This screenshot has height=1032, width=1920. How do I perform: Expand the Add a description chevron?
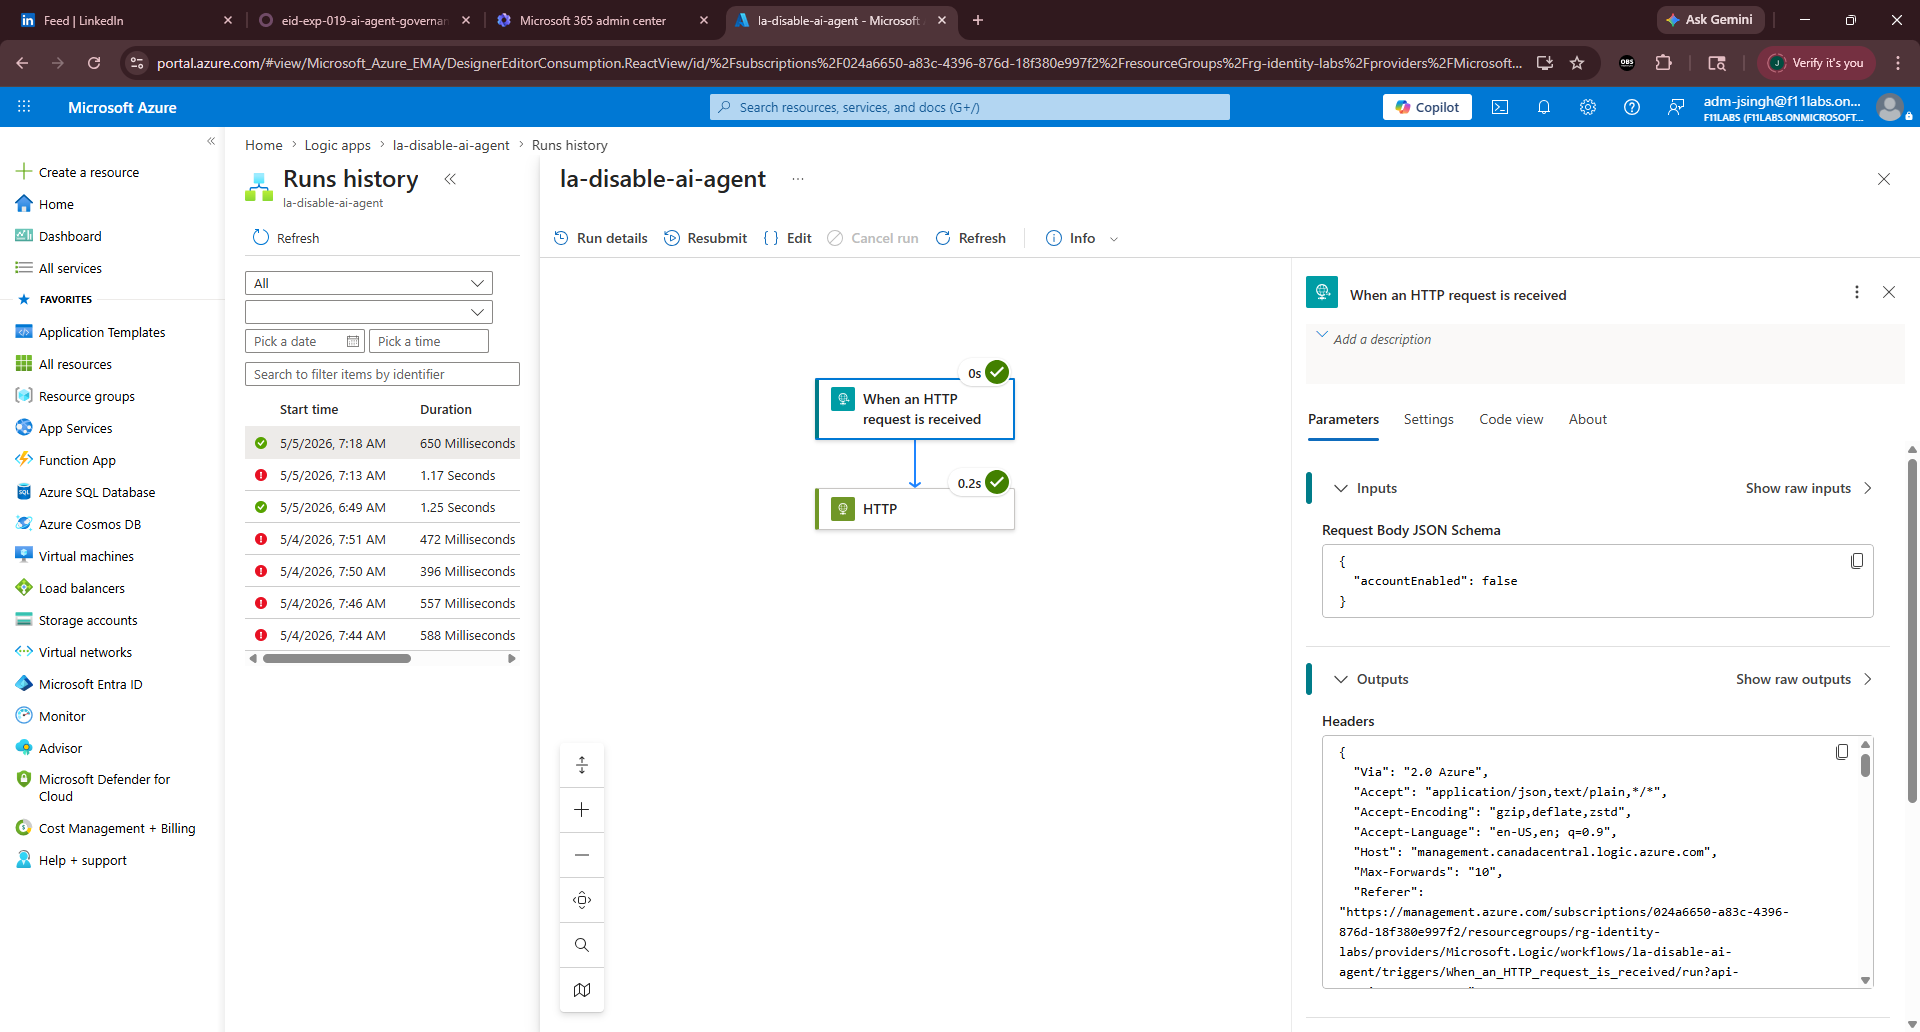pos(1322,335)
